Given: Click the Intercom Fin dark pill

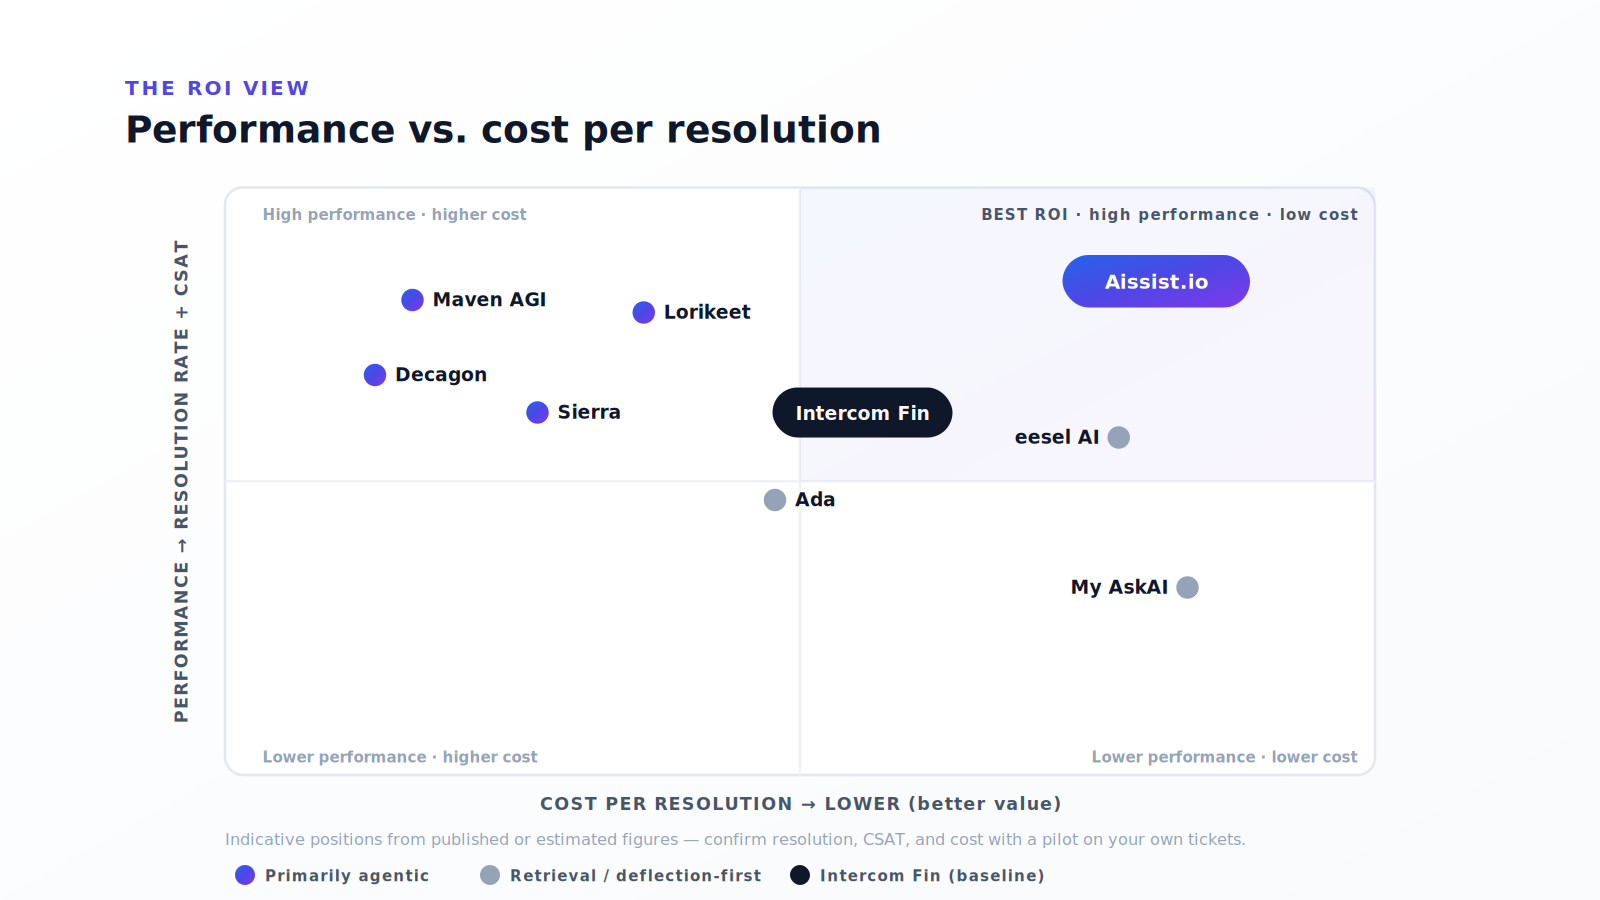Looking at the screenshot, I should coord(862,412).
